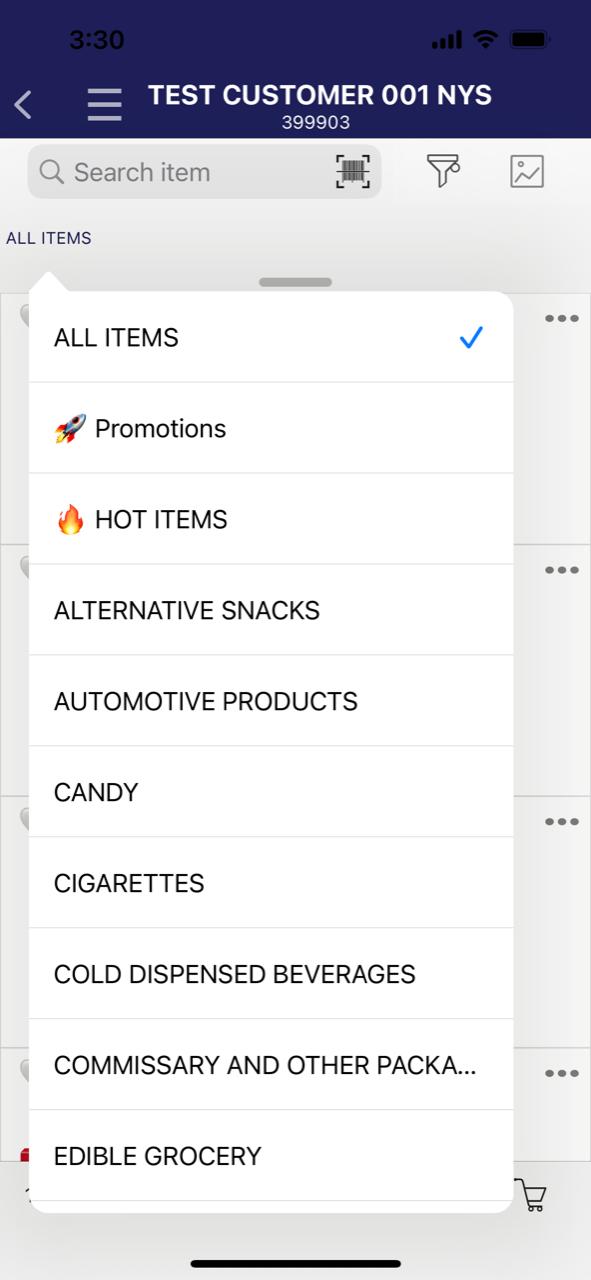The height and width of the screenshot is (1280, 591).
Task: Open more options on first item row
Action: tap(562, 318)
